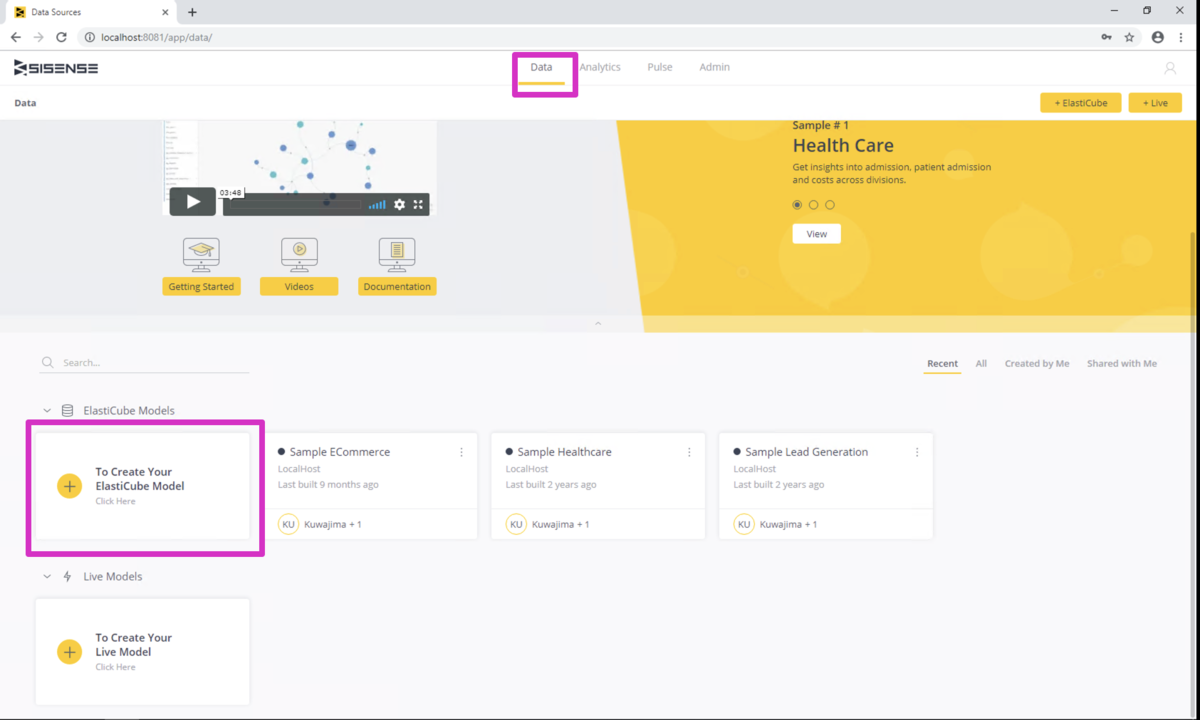Open Sample ECommerce options menu
Viewport: 1200px width, 720px height.
(x=461, y=452)
